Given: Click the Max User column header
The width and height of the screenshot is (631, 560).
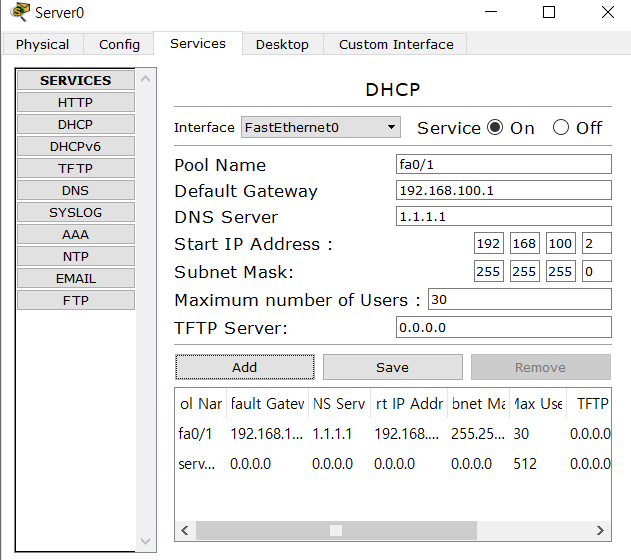Looking at the screenshot, I should tap(538, 404).
